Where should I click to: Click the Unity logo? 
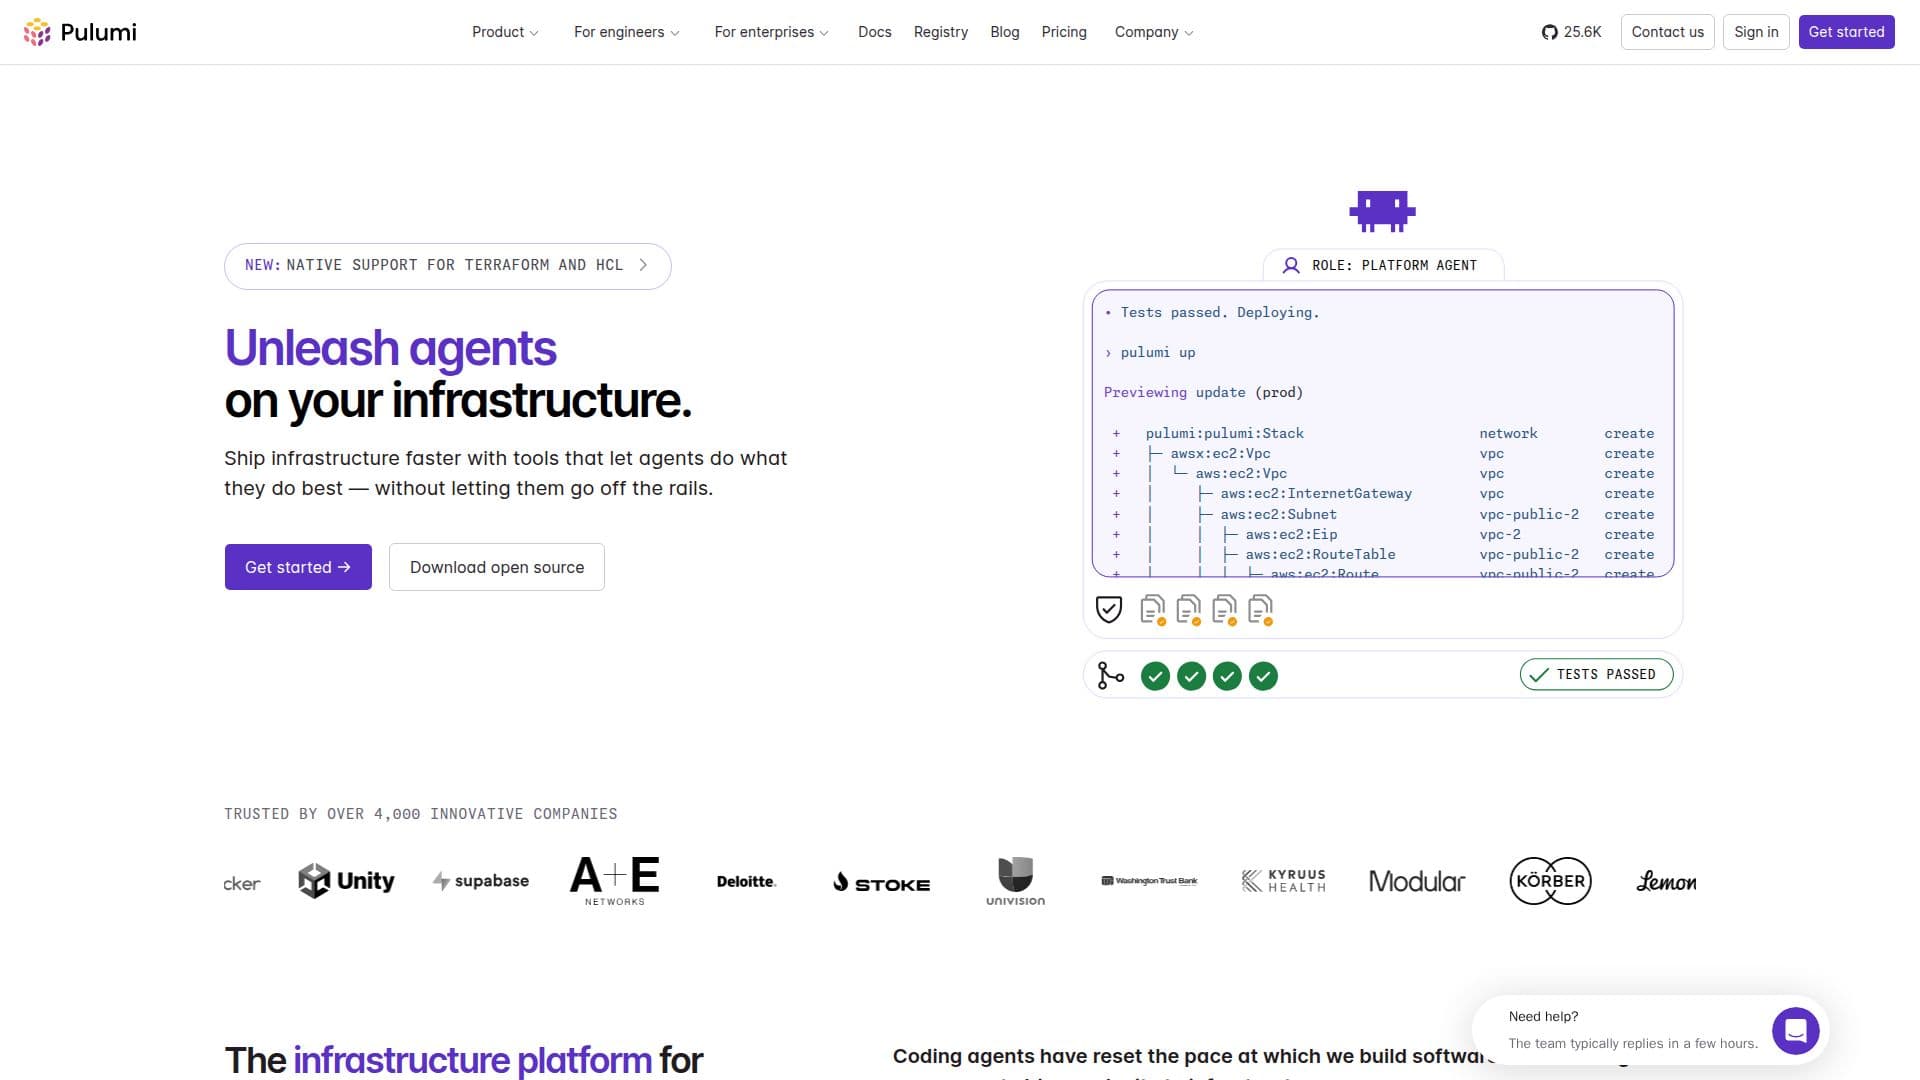pyautogui.click(x=346, y=881)
